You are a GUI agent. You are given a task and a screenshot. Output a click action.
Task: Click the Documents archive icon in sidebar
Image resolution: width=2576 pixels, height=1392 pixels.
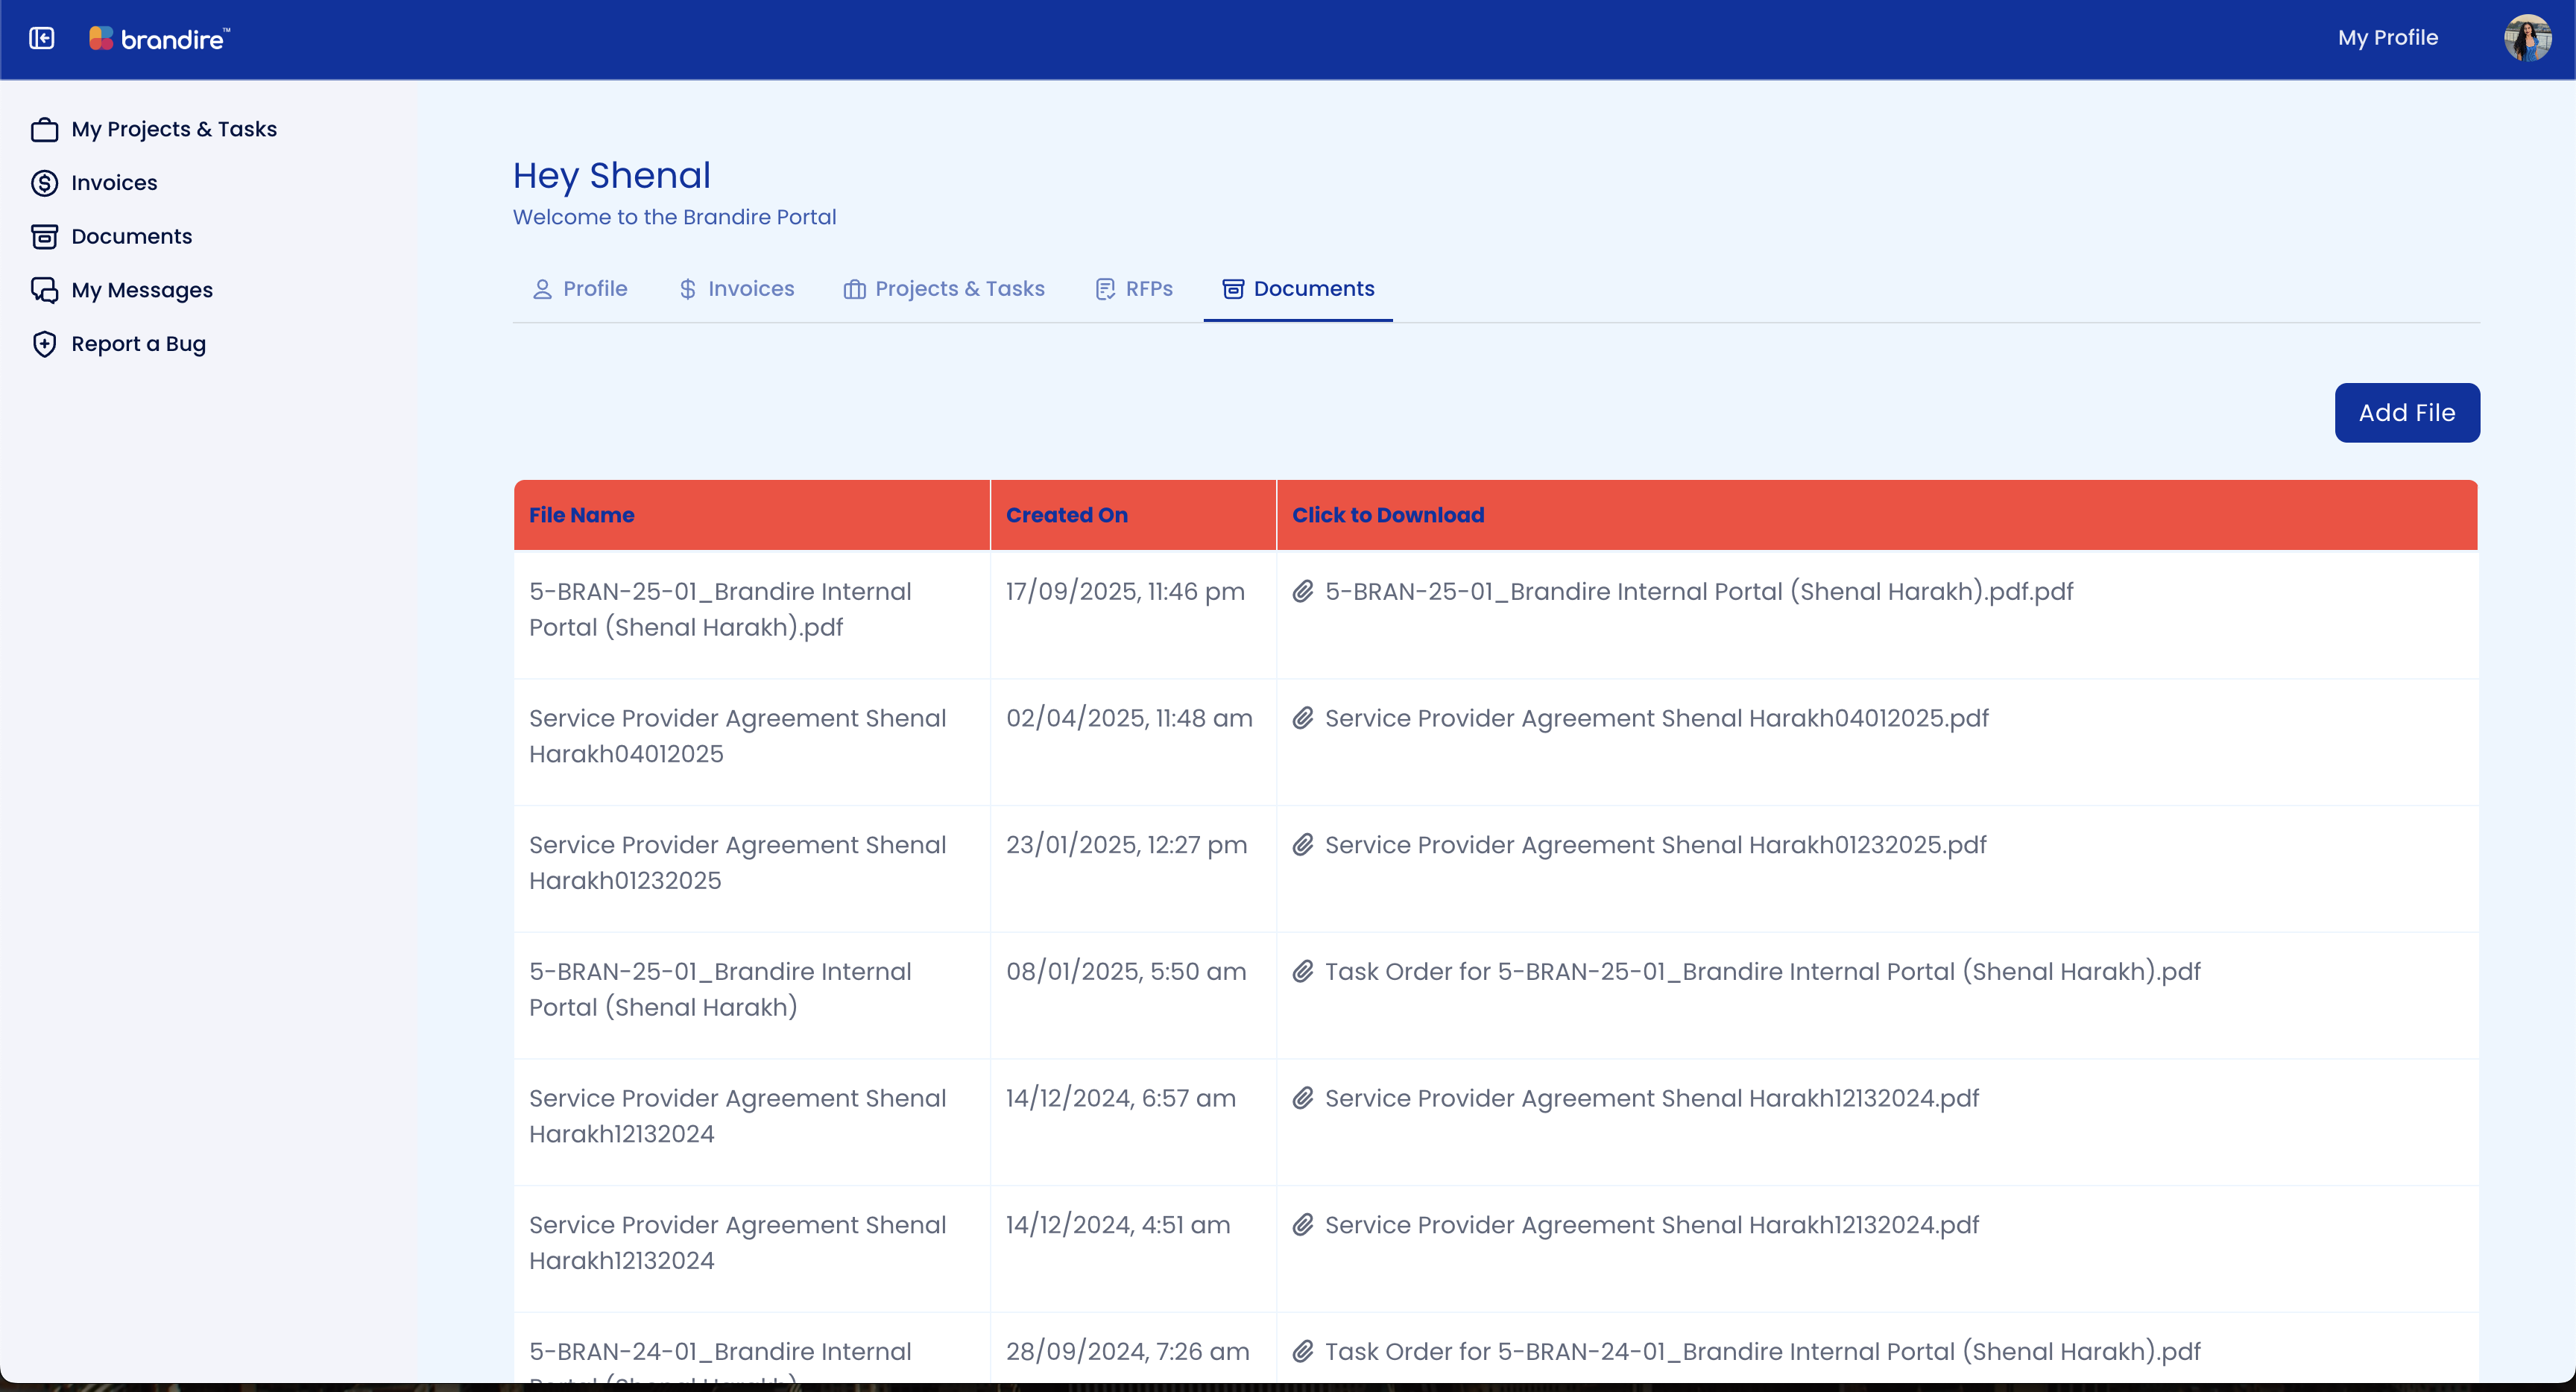pos(44,237)
